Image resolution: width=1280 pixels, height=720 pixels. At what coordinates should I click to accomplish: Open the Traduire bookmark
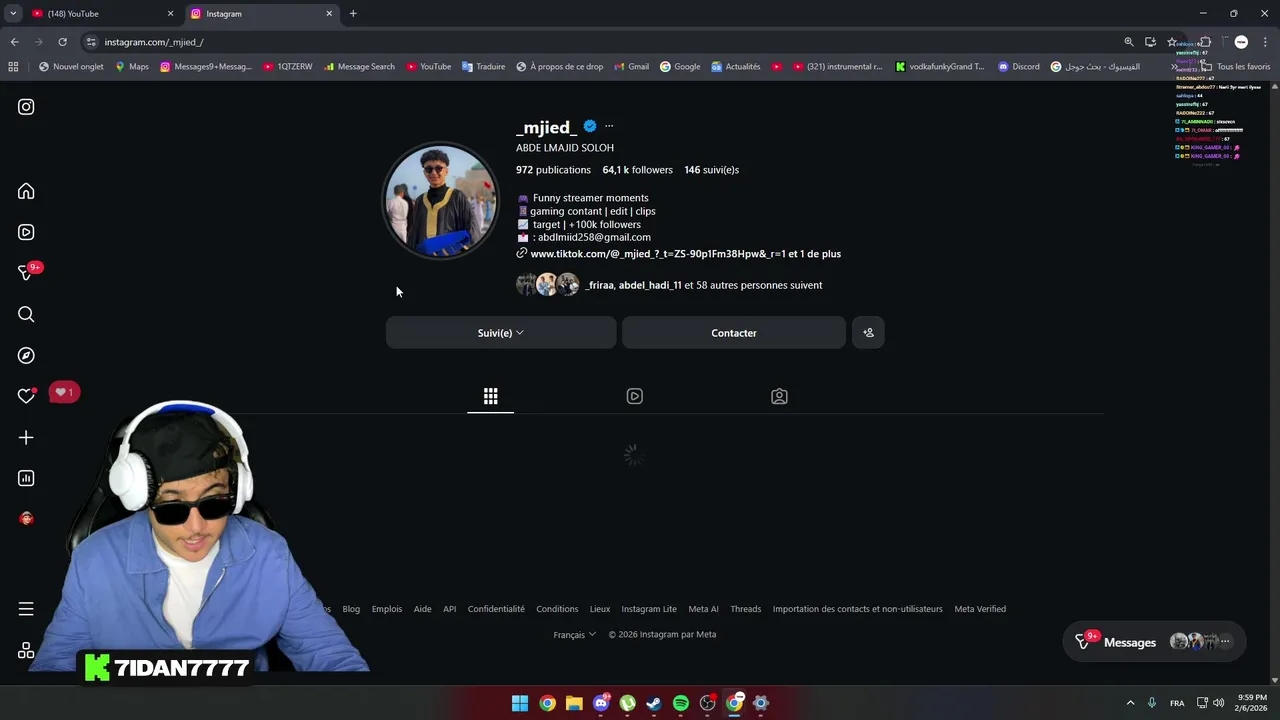483,67
